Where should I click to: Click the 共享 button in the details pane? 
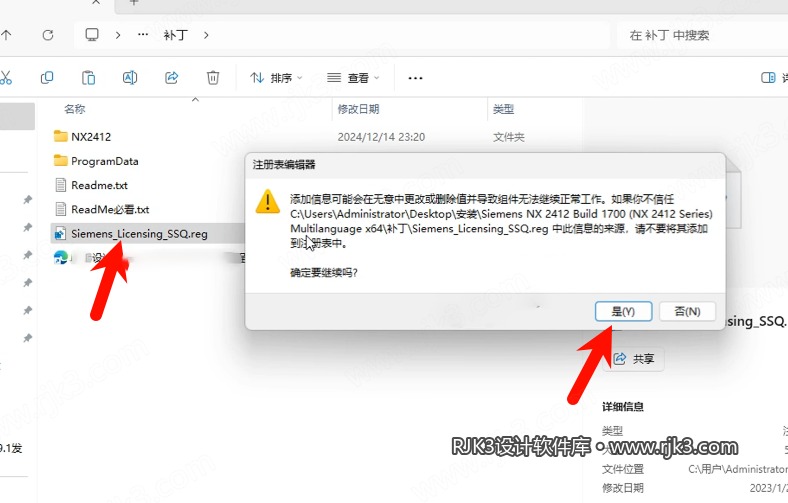(634, 359)
